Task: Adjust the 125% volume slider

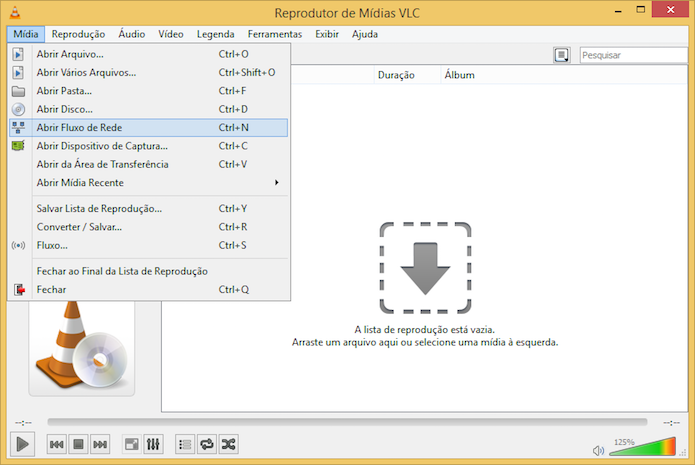Action: click(x=643, y=446)
